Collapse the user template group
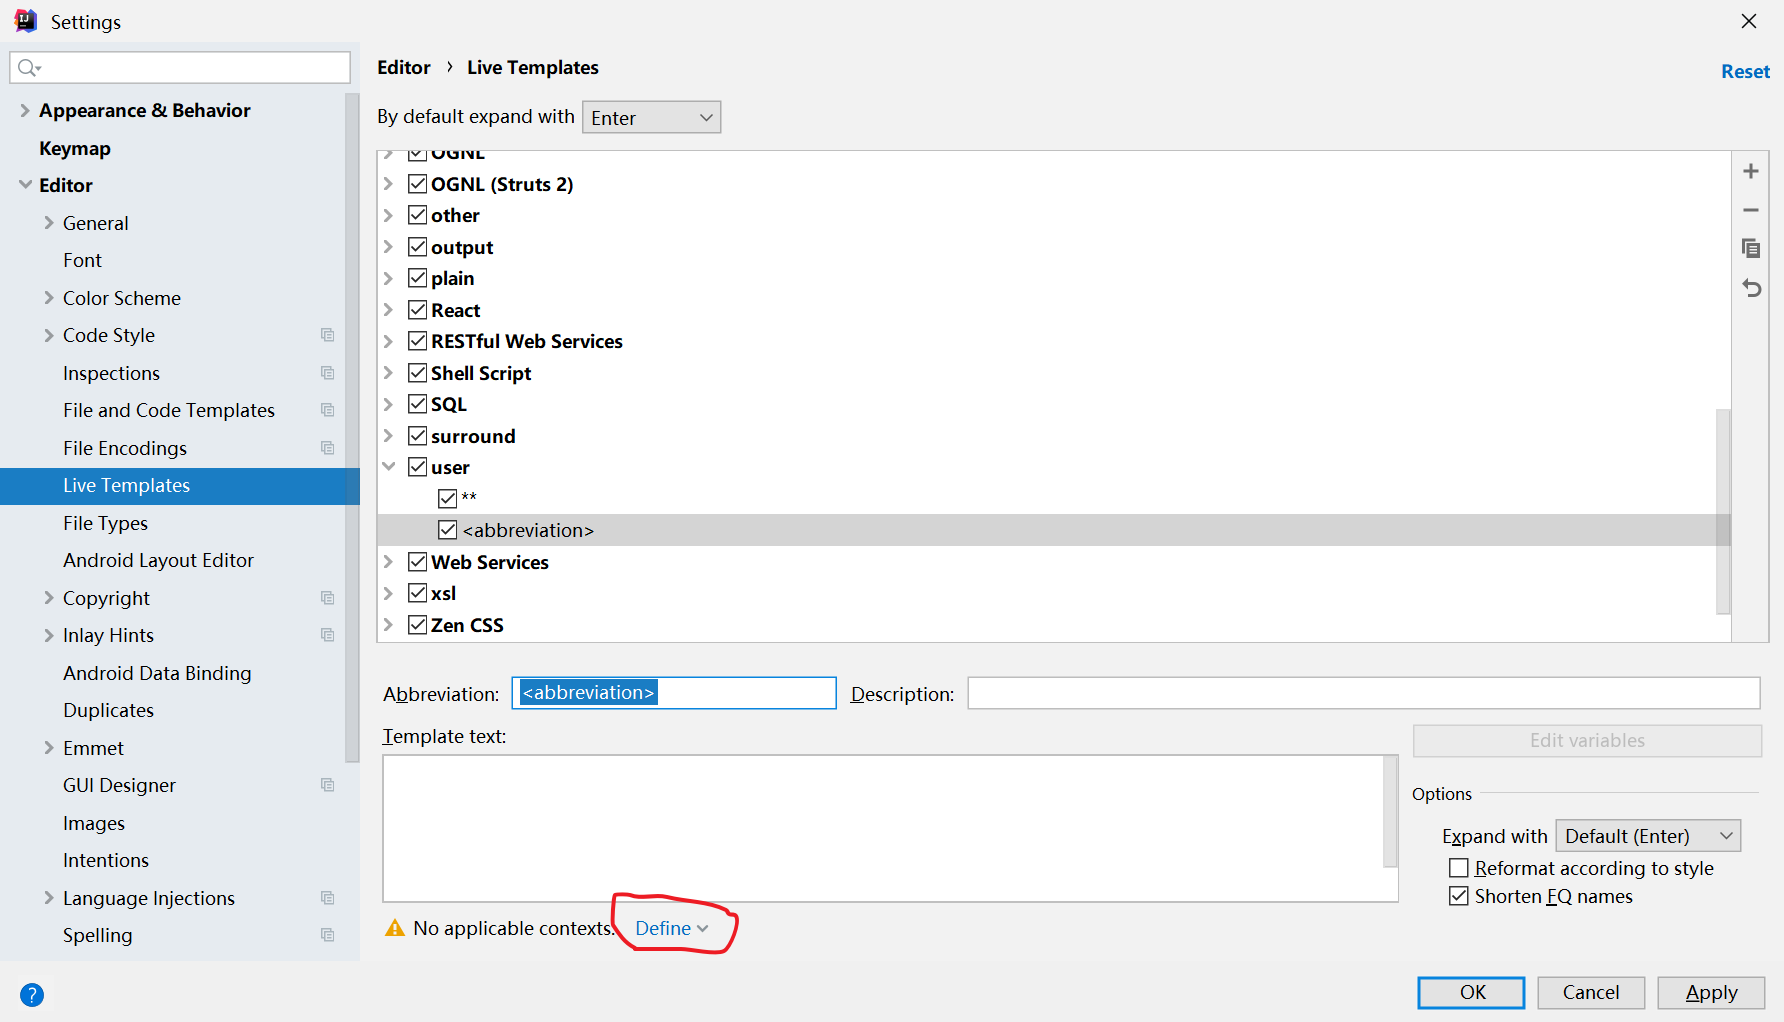 point(389,467)
